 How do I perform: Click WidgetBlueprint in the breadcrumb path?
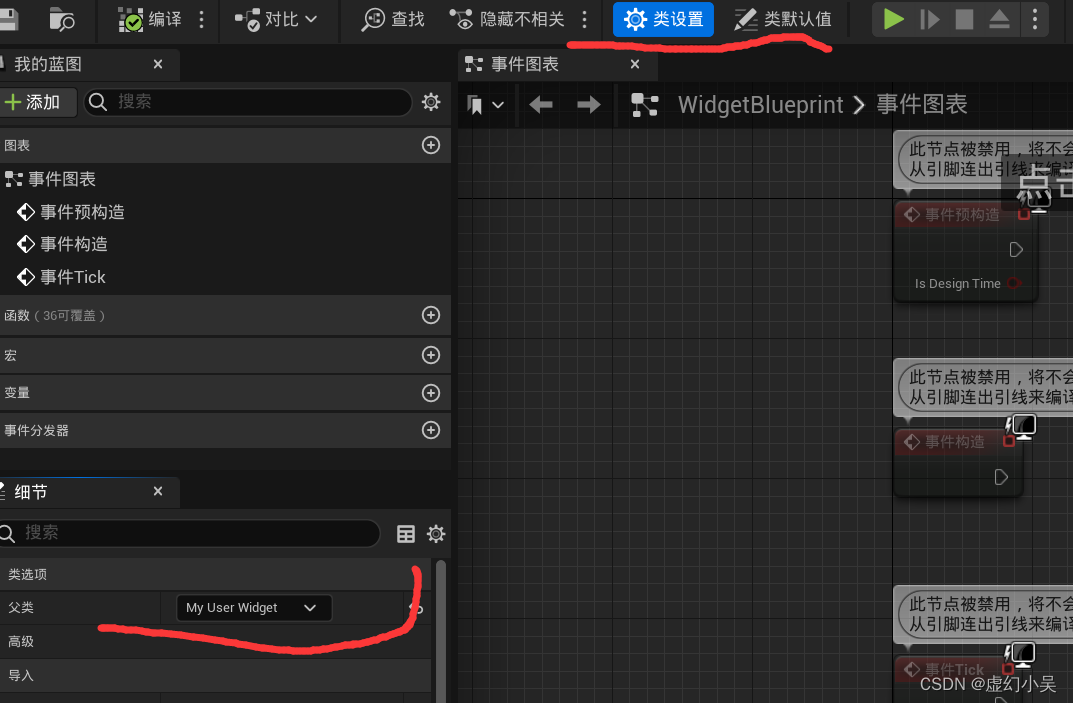[x=762, y=104]
